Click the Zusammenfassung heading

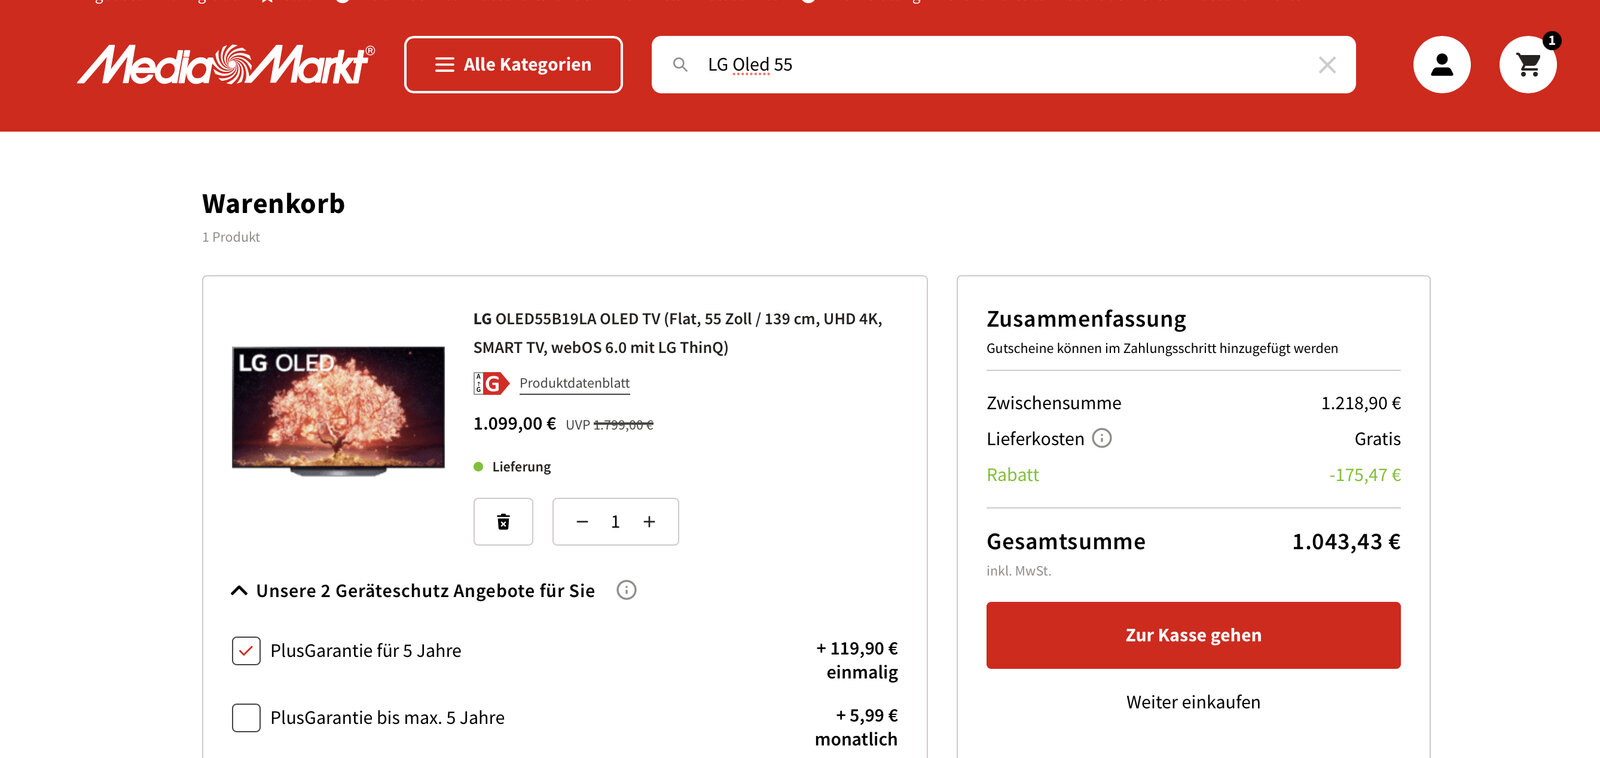pos(1086,319)
